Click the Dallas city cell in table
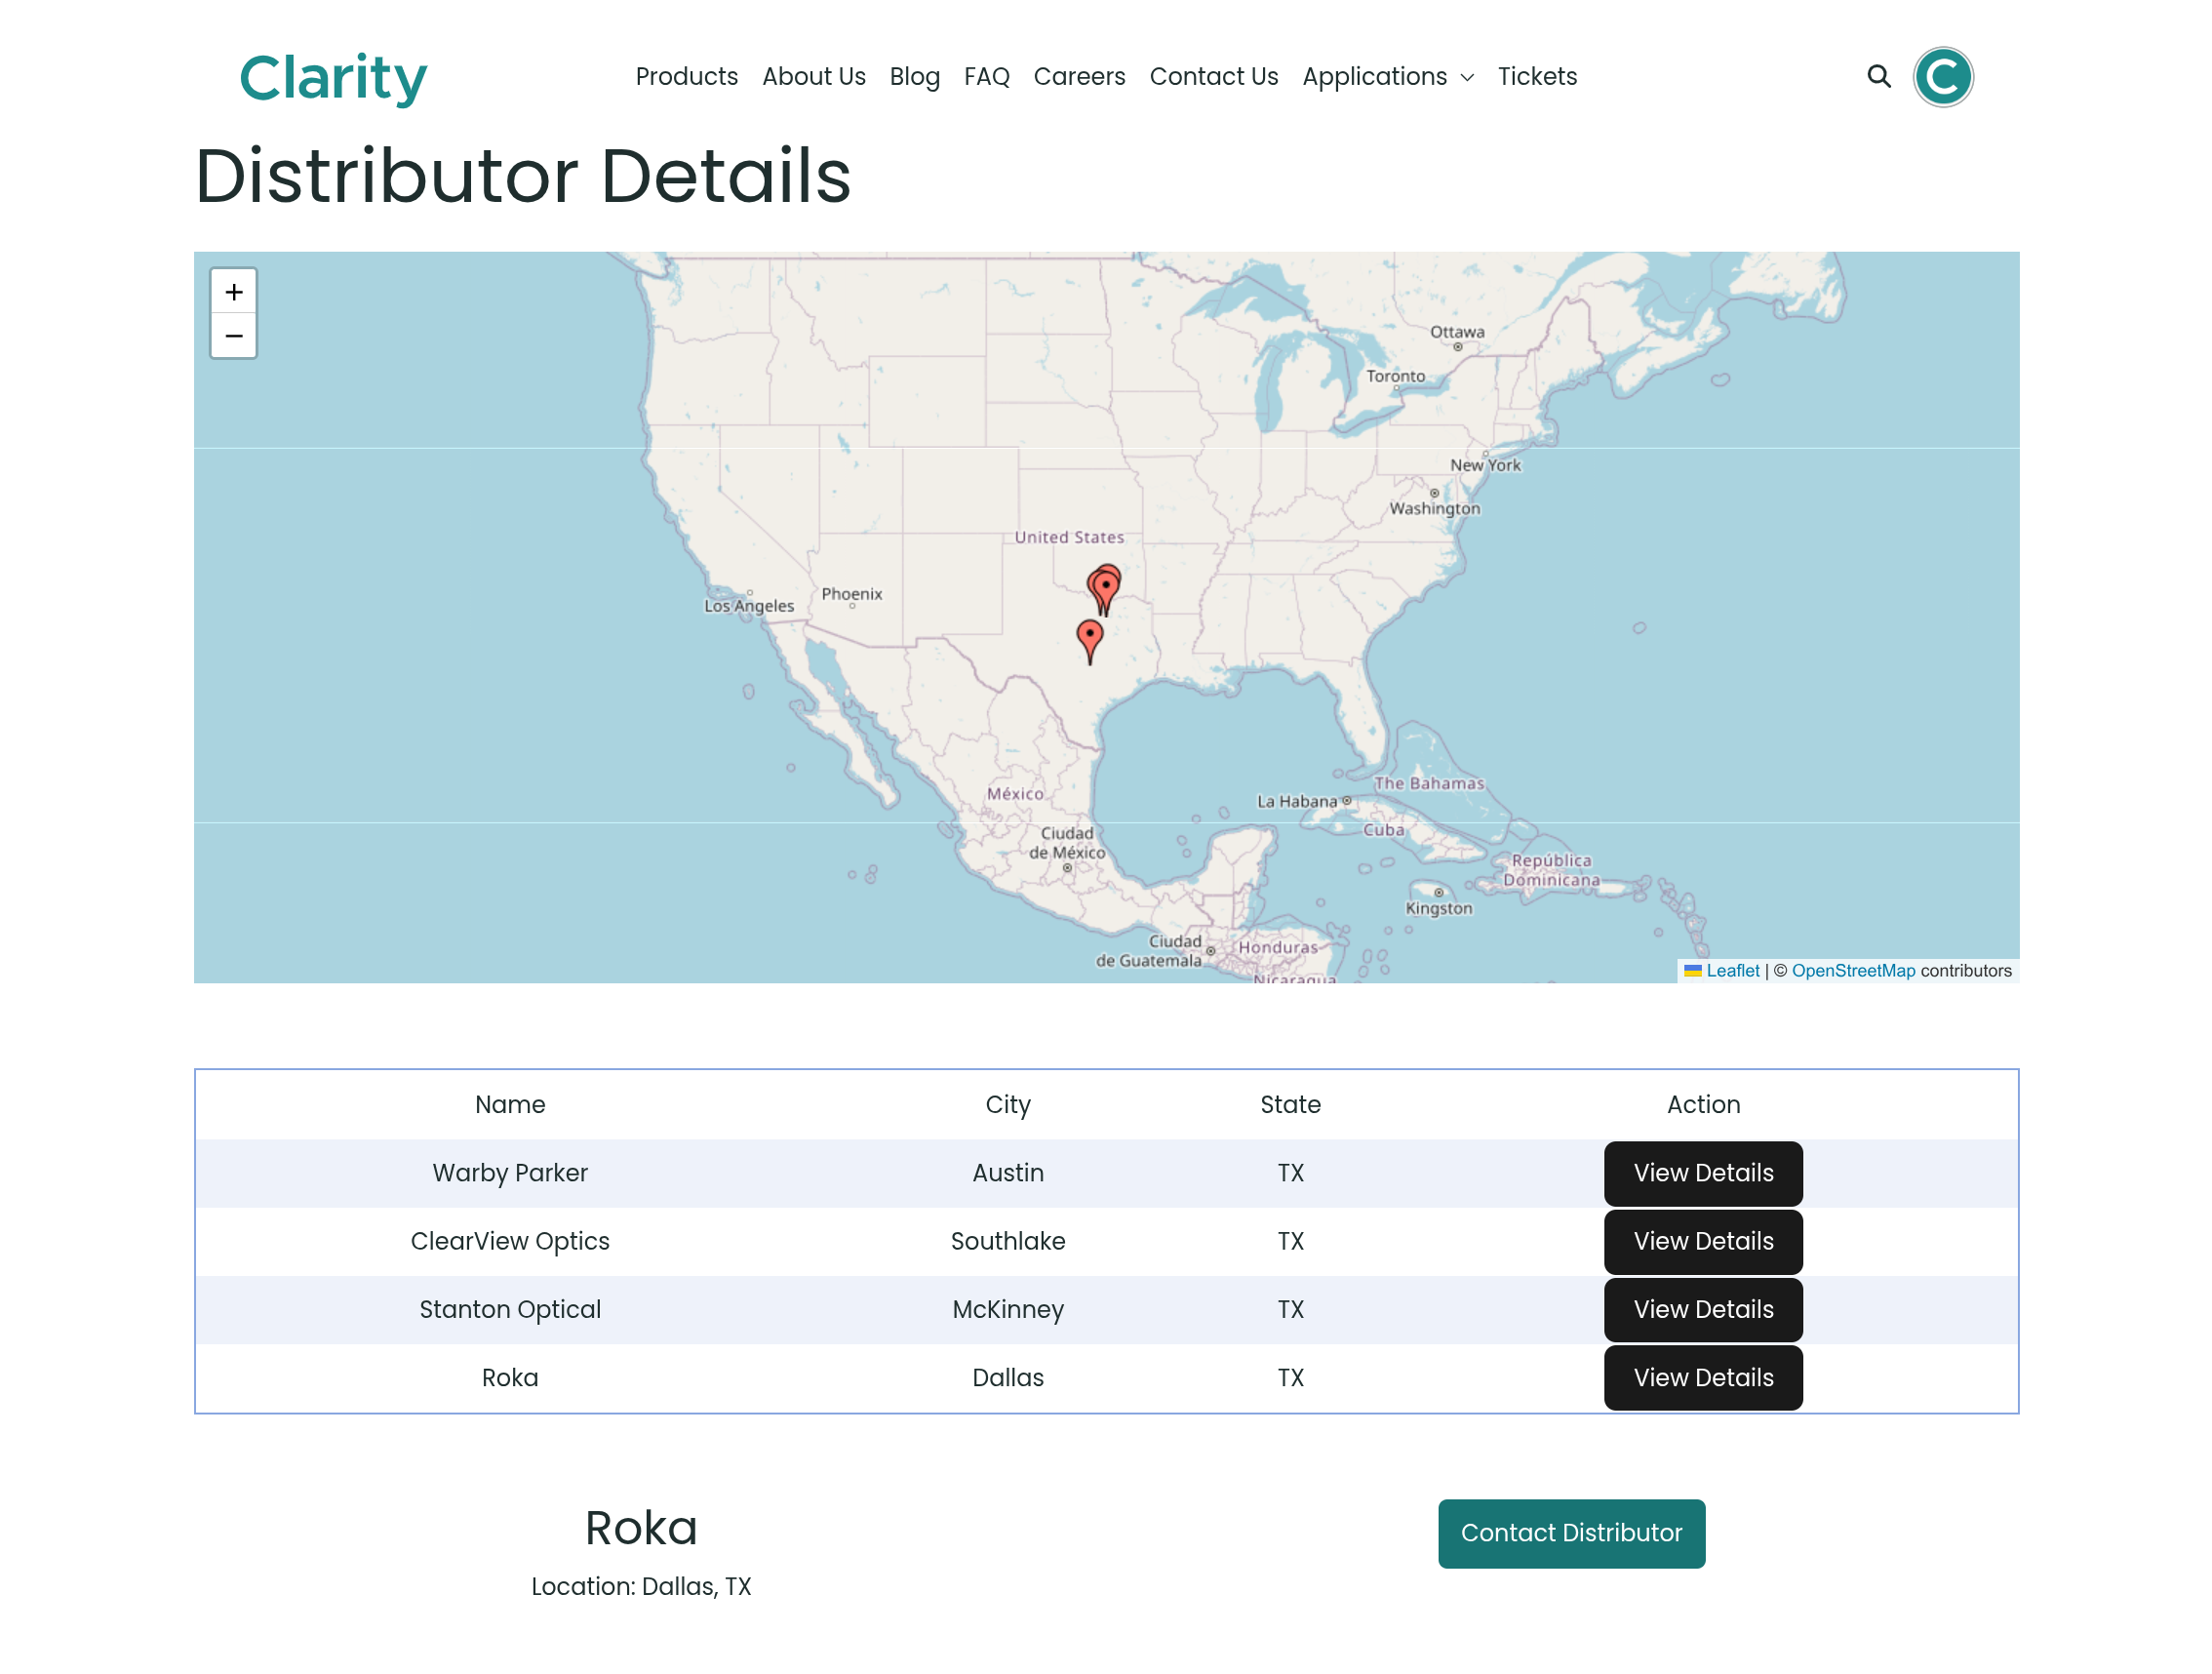The image size is (2212, 1674). point(1007,1377)
